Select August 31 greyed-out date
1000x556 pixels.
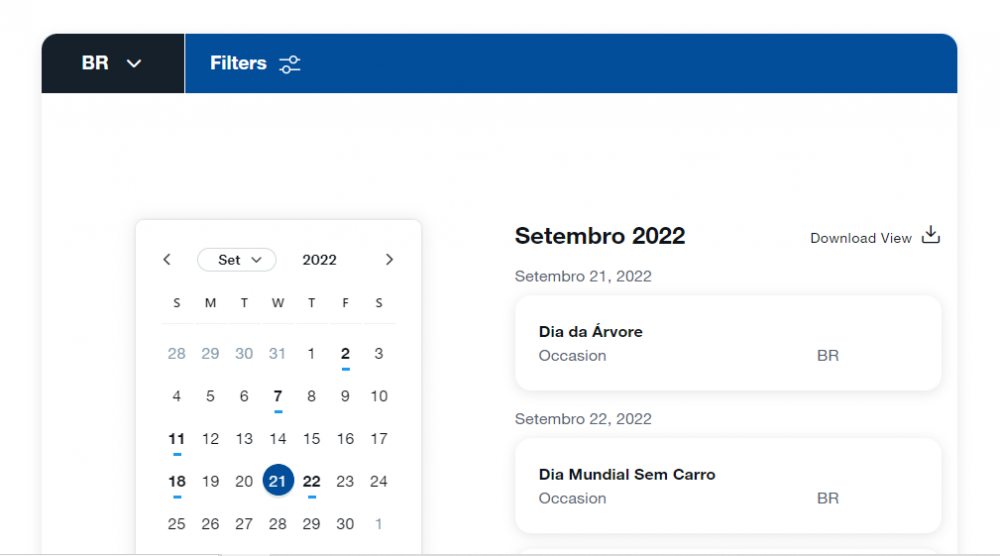click(278, 353)
